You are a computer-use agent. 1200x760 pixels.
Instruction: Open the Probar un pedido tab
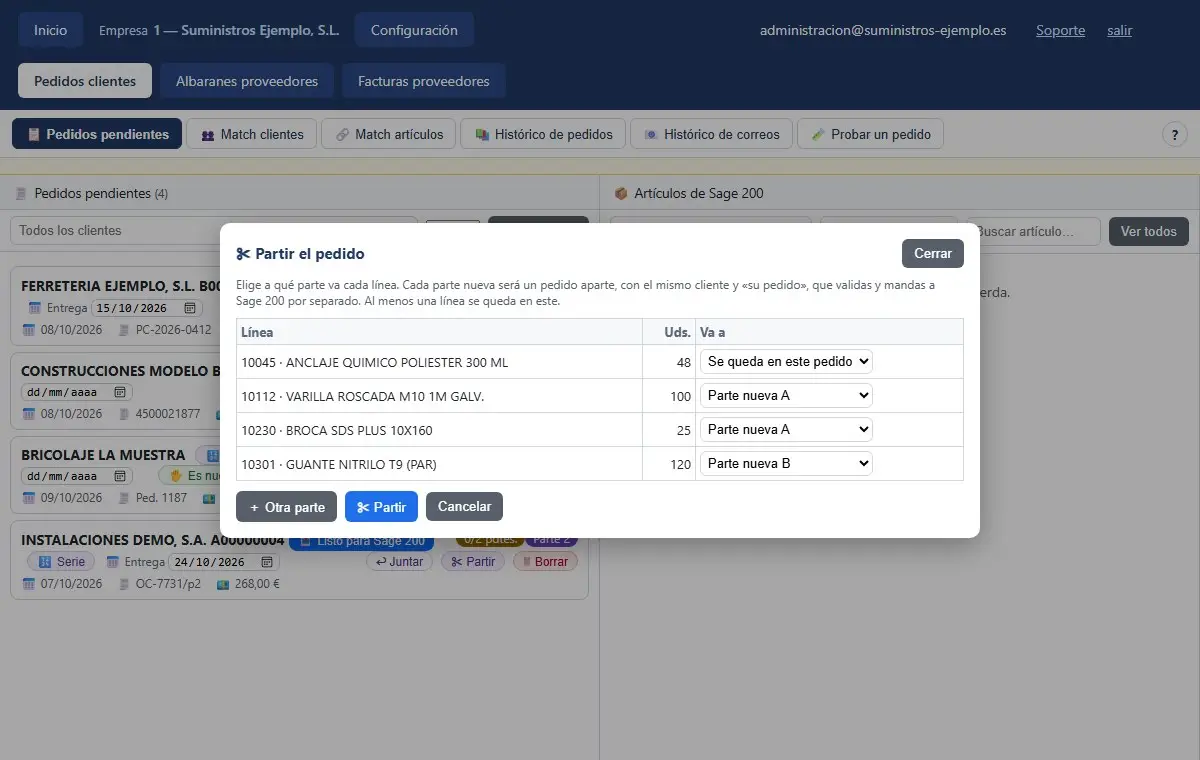tap(870, 134)
